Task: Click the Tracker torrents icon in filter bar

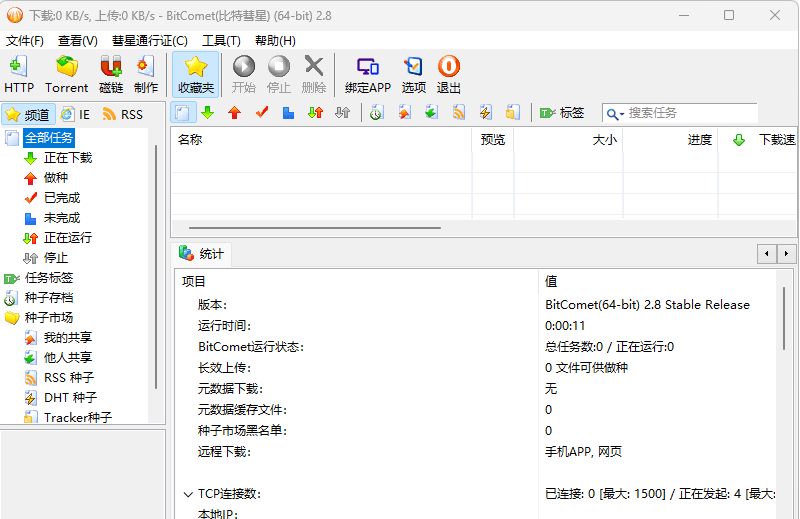Action: 513,113
